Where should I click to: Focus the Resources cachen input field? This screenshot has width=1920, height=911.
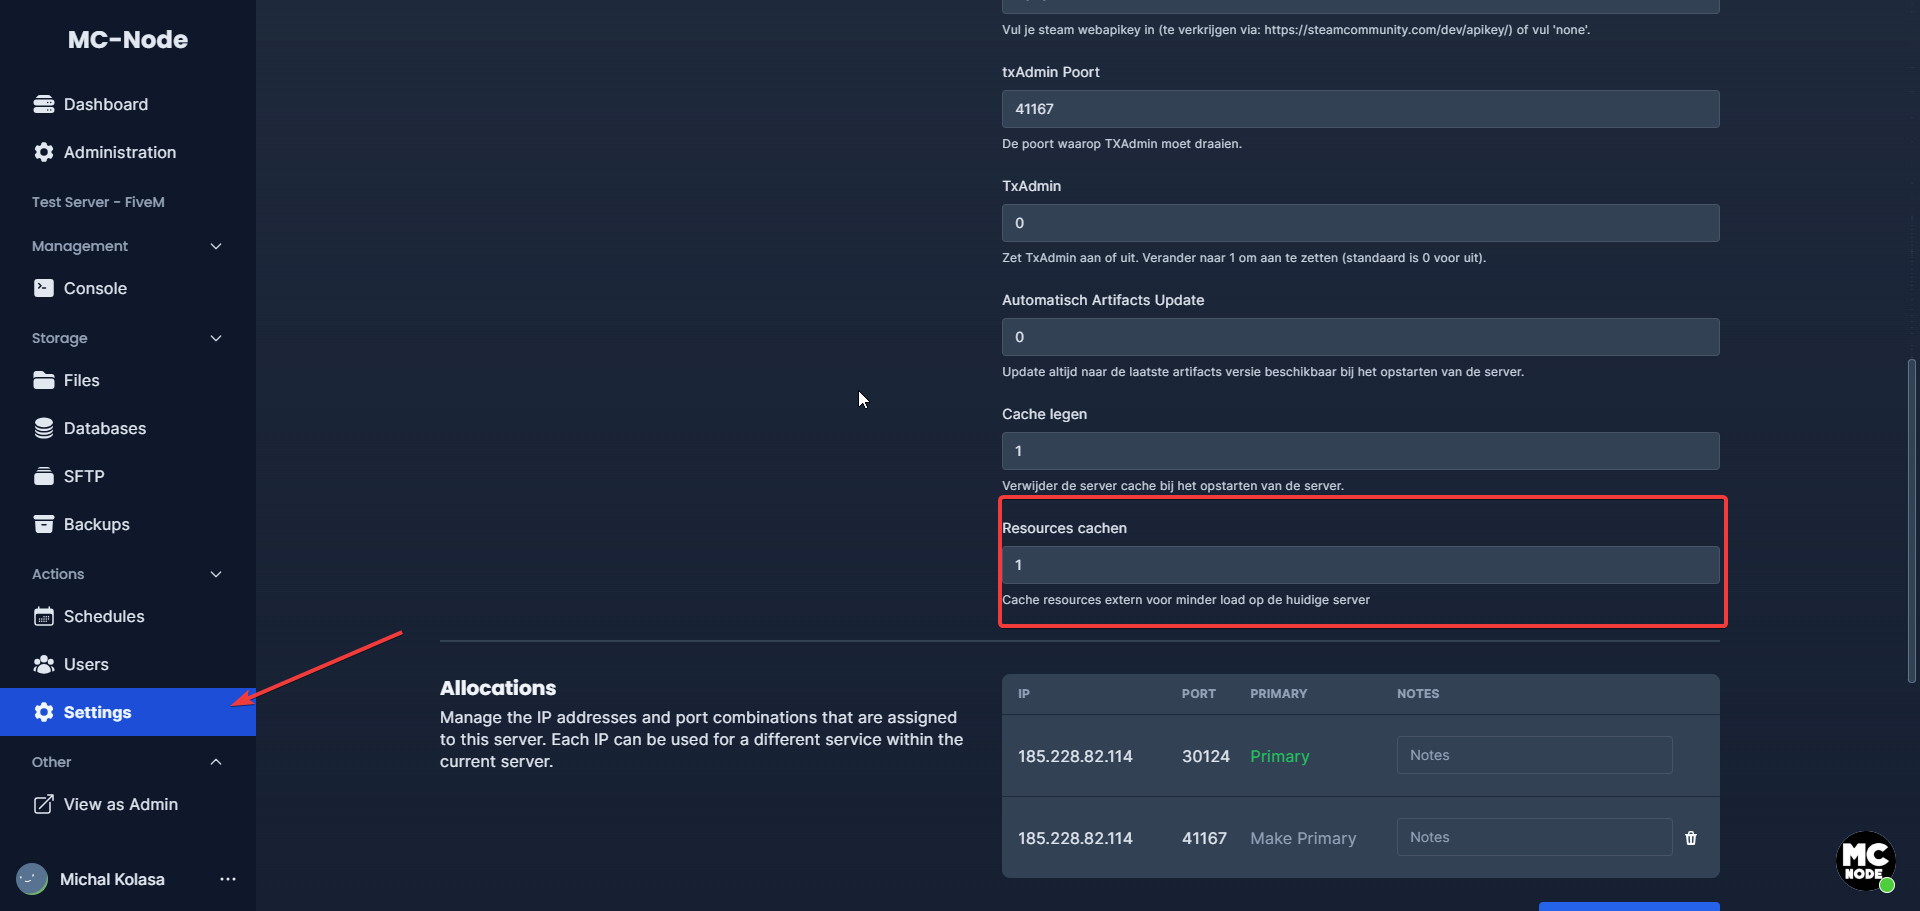(x=1361, y=565)
